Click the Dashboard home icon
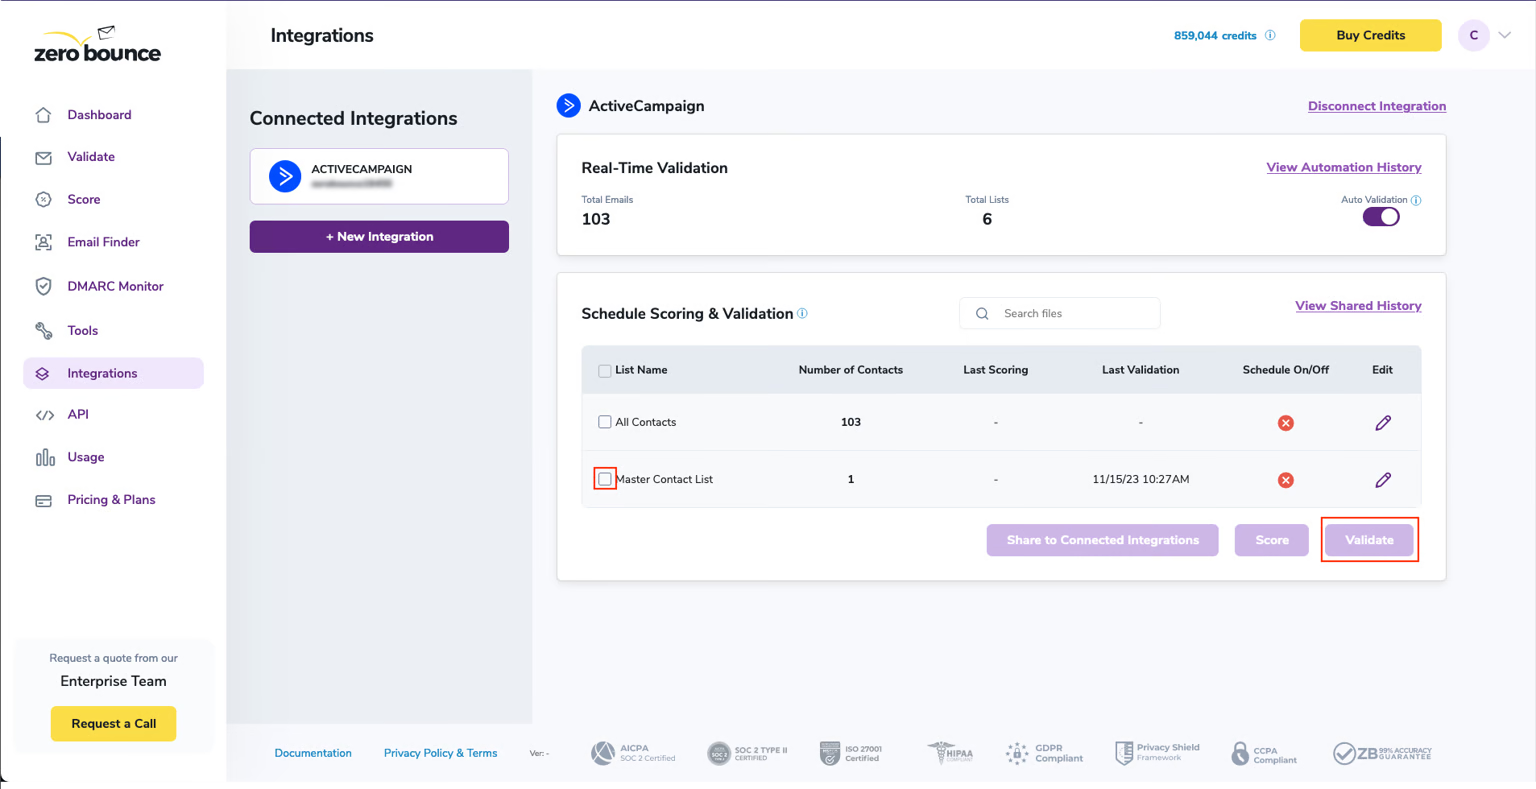This screenshot has height=789, width=1536. (43, 115)
